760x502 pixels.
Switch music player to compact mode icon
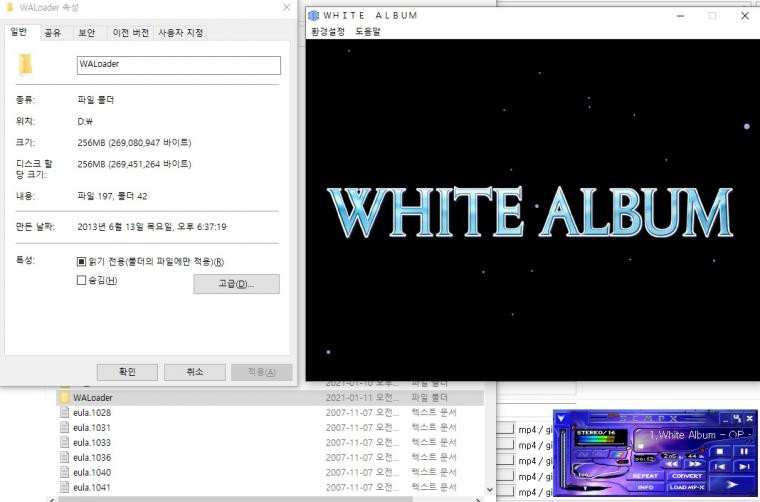click(737, 418)
